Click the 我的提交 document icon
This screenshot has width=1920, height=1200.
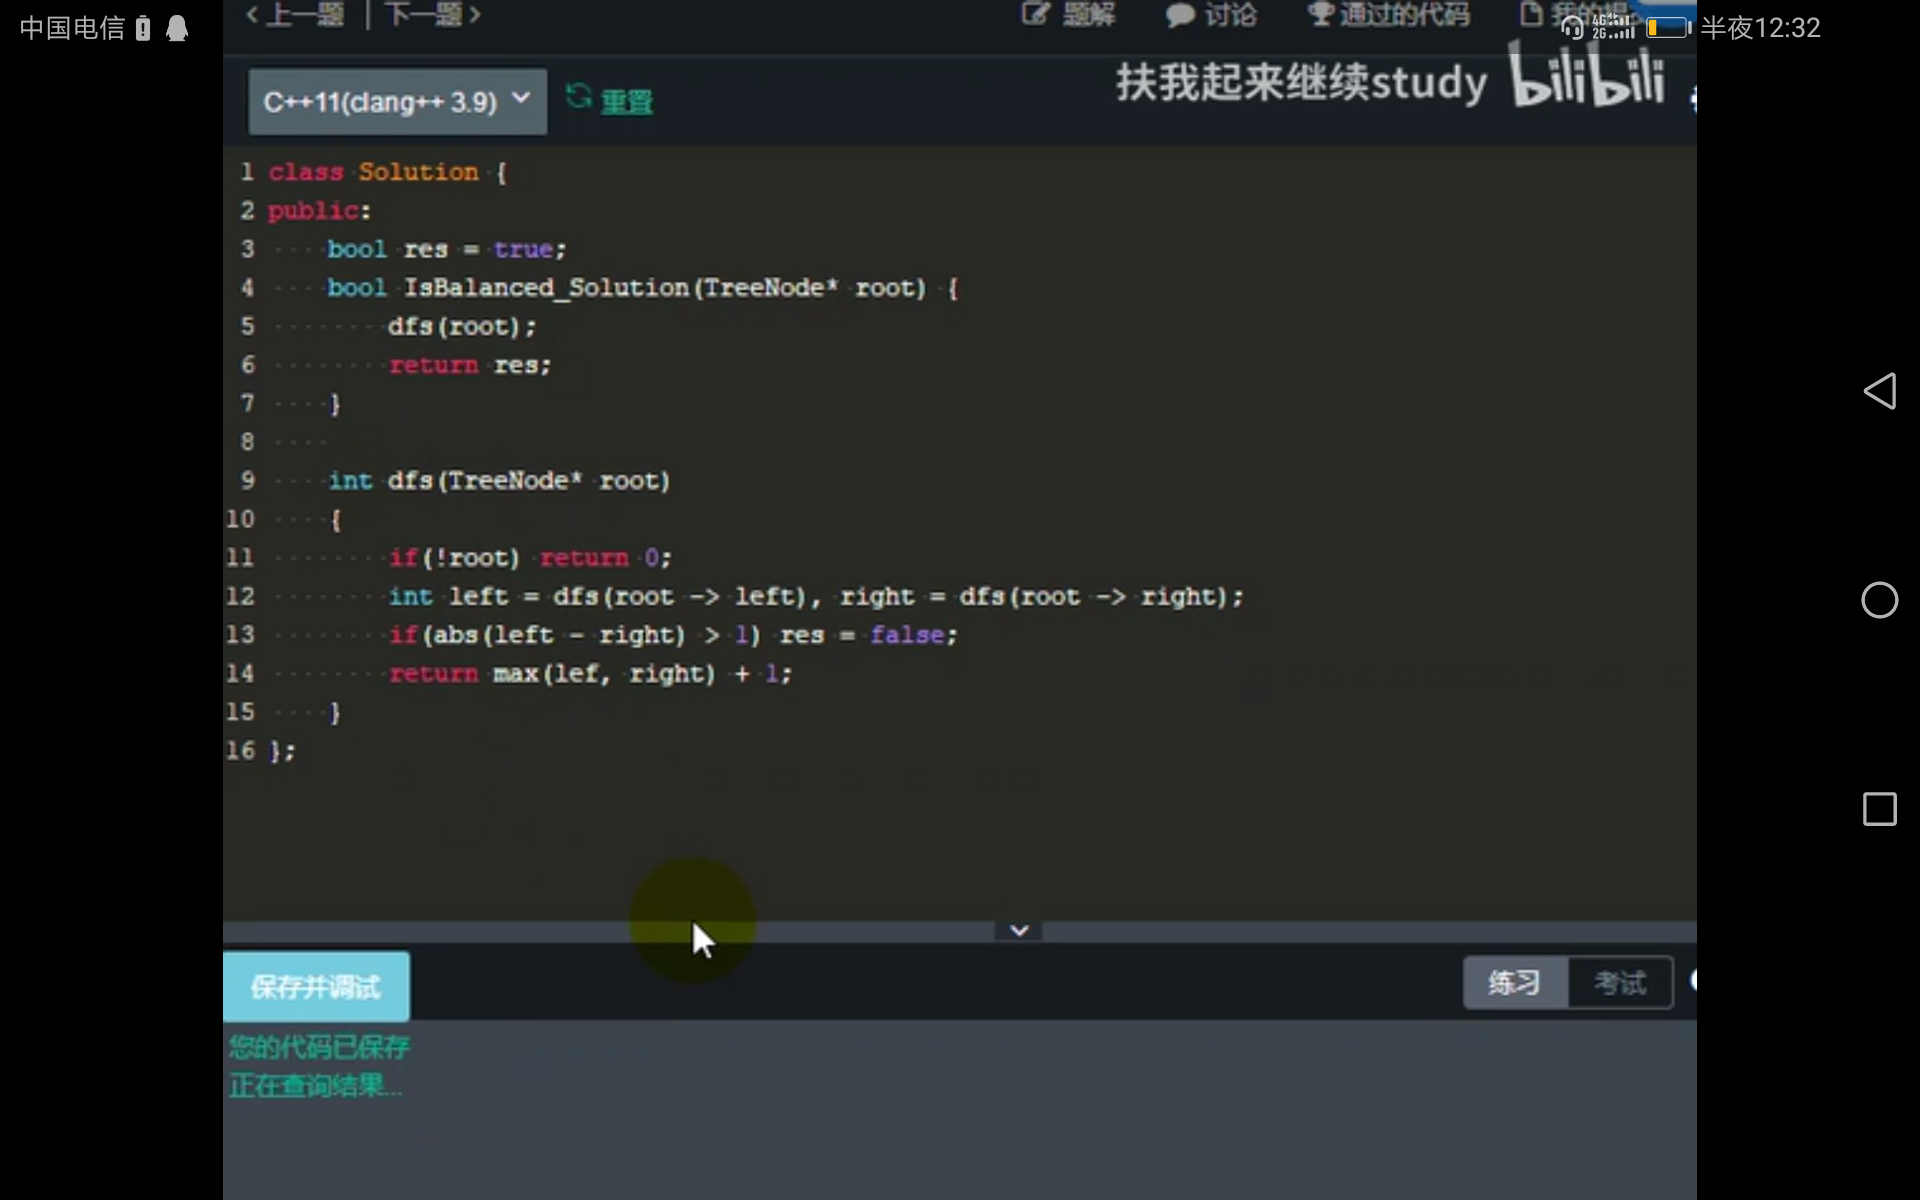(x=1530, y=14)
